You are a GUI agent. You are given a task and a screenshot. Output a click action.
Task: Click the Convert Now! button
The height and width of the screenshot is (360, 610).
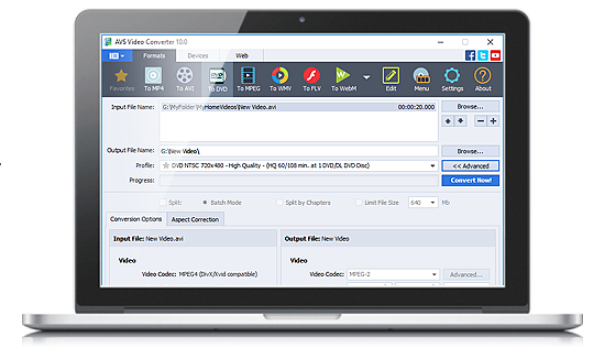pyautogui.click(x=470, y=180)
